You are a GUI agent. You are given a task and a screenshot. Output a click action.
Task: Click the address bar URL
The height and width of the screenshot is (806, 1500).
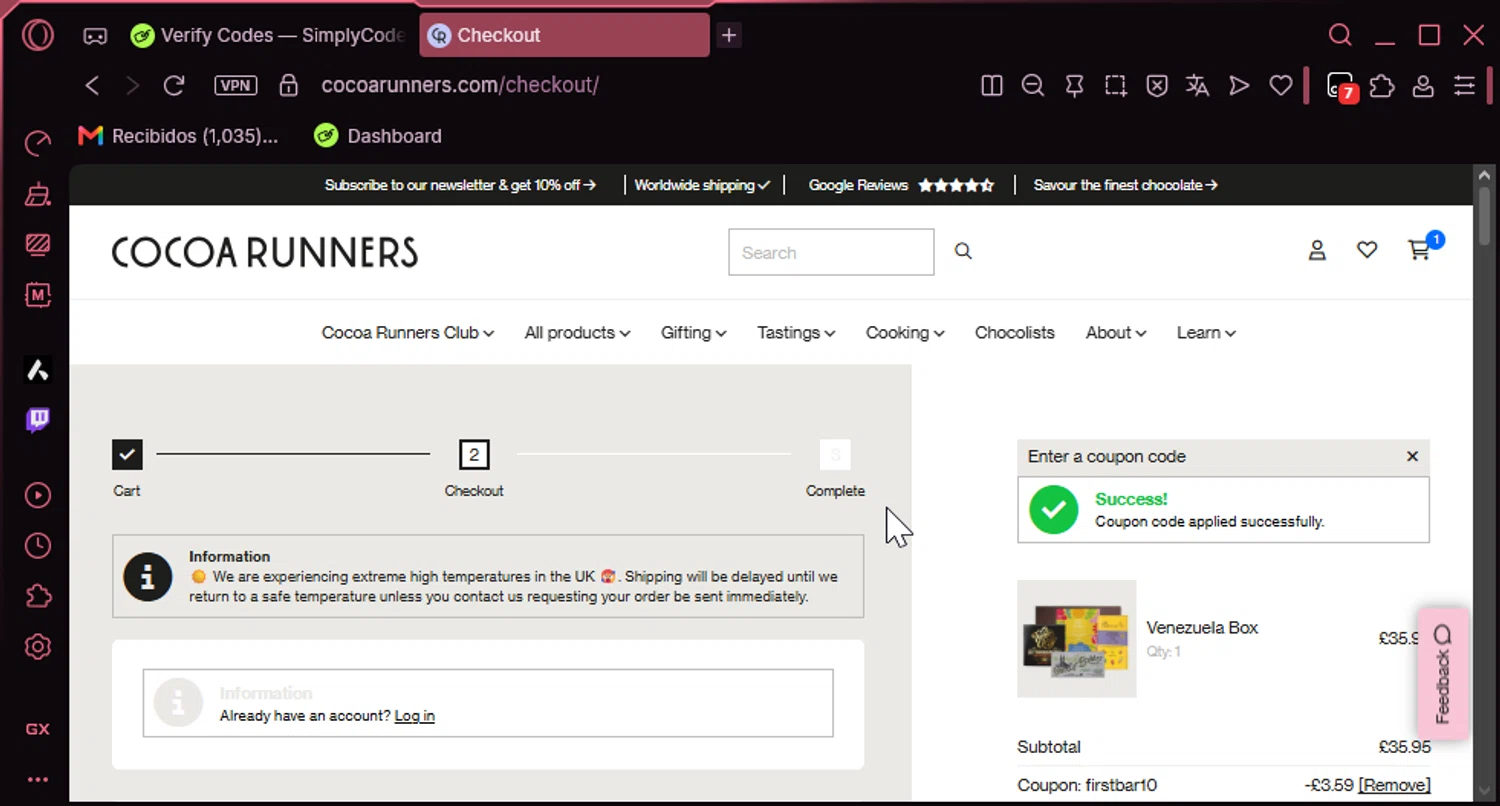coord(460,86)
